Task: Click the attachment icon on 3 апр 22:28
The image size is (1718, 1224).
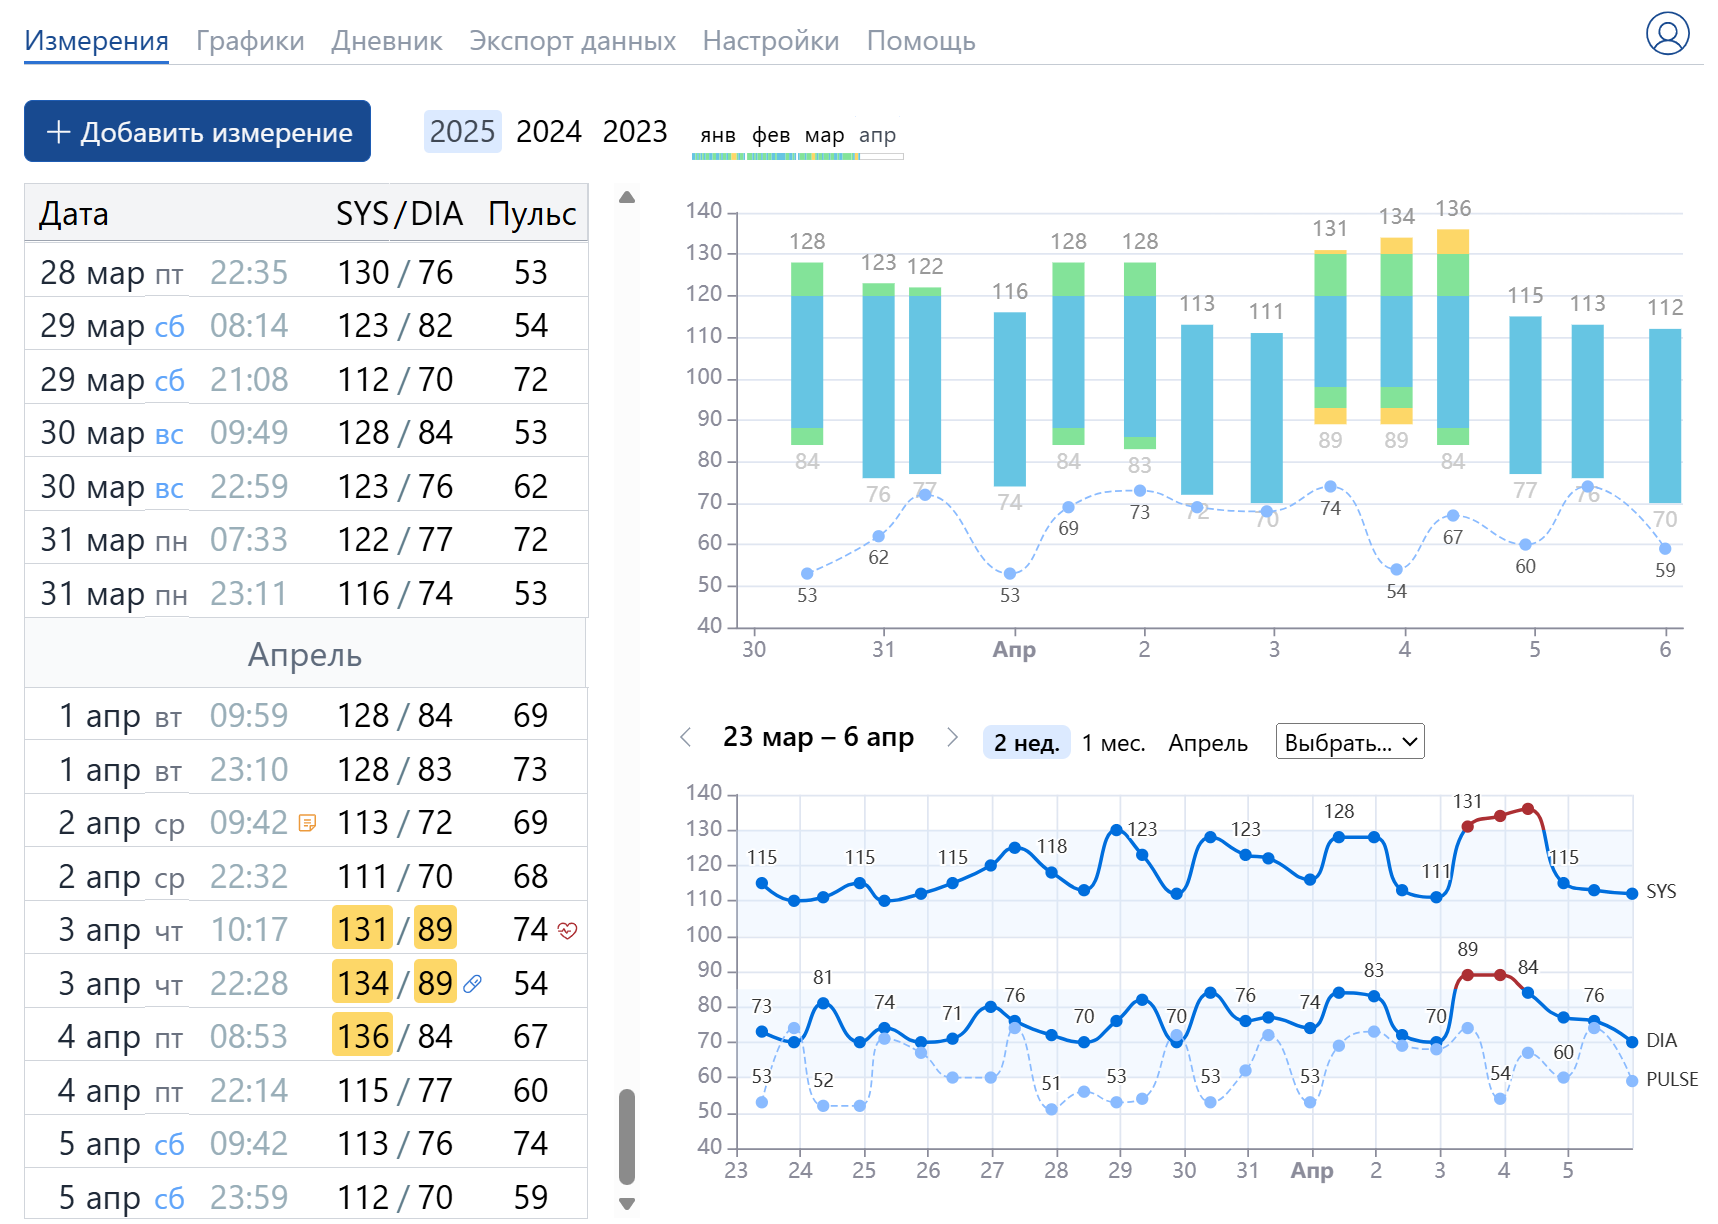Action: (x=473, y=984)
